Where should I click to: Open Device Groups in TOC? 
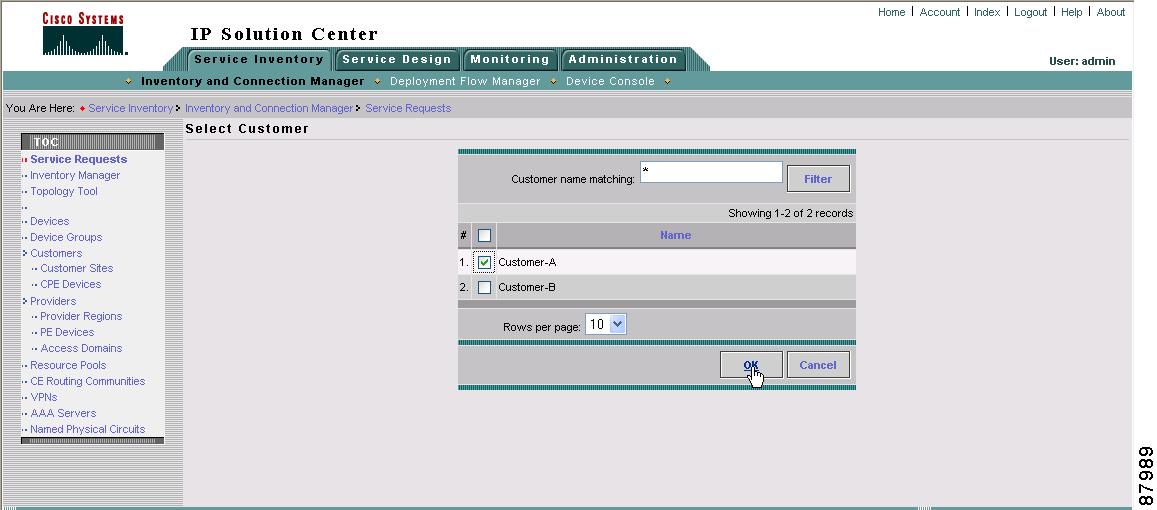[x=66, y=237]
